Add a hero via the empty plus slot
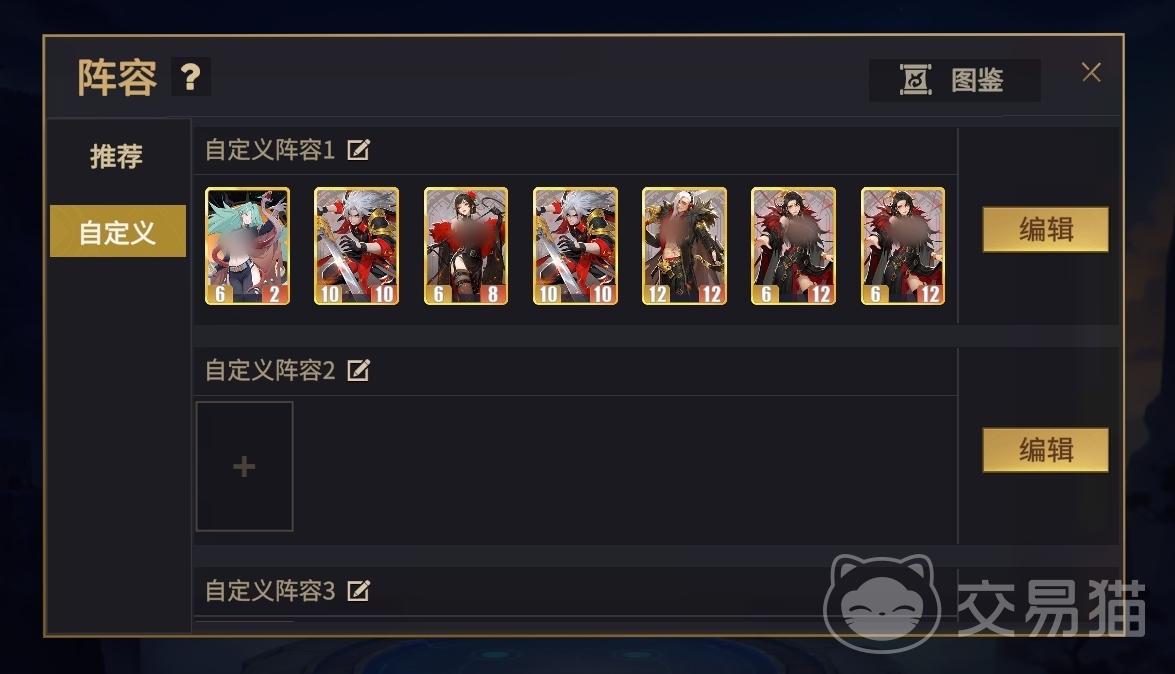The image size is (1175, 674). click(244, 466)
